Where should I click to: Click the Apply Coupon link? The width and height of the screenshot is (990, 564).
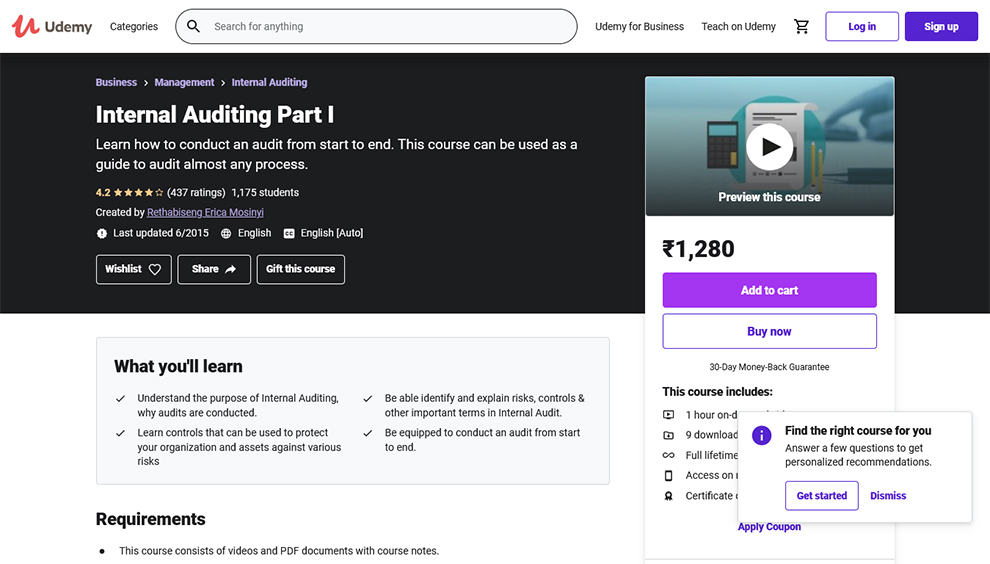coord(769,527)
